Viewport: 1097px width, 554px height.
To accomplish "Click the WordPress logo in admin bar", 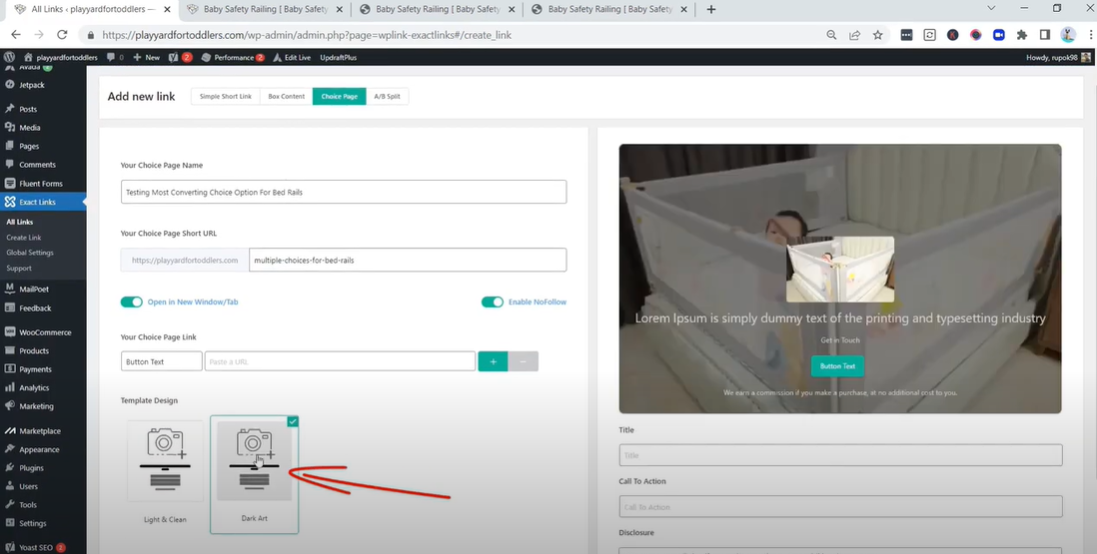I will [9, 57].
